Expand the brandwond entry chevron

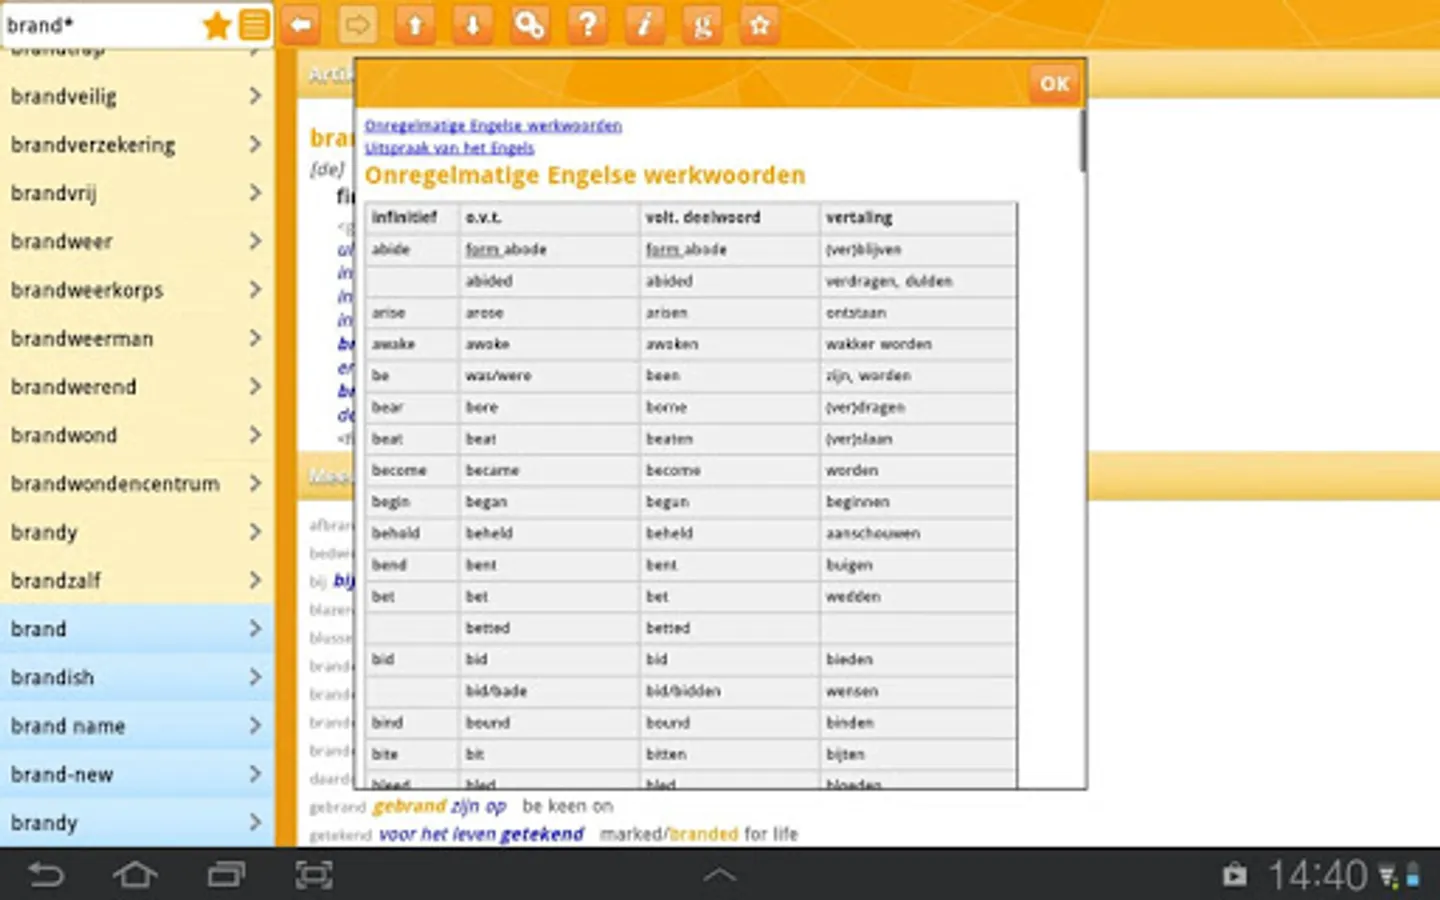tap(255, 435)
